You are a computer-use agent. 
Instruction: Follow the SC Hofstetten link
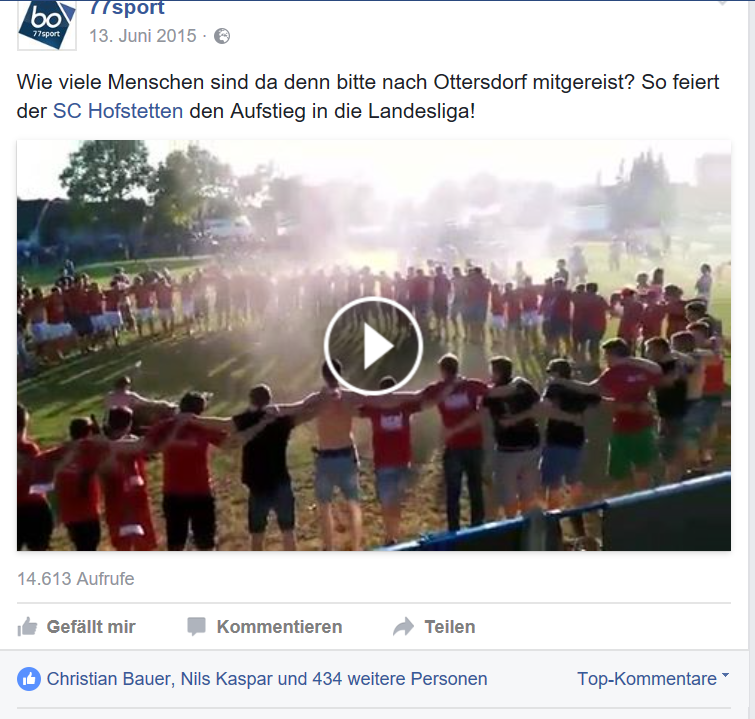118,111
